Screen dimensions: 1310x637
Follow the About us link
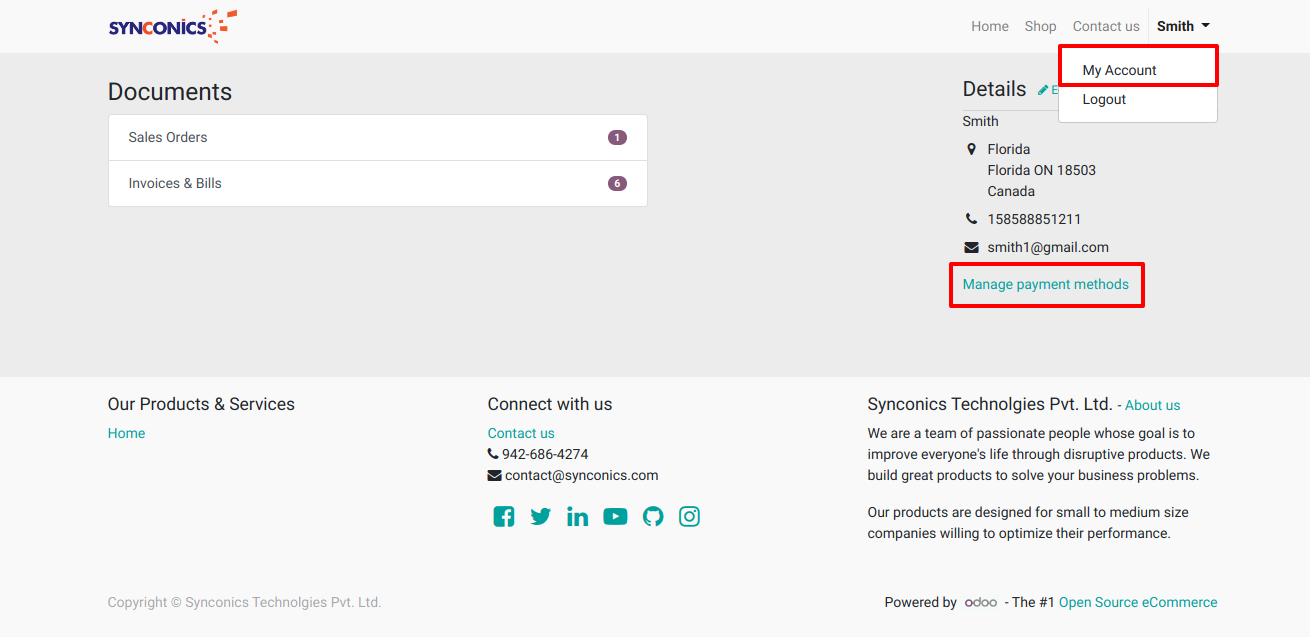[x=1152, y=406]
